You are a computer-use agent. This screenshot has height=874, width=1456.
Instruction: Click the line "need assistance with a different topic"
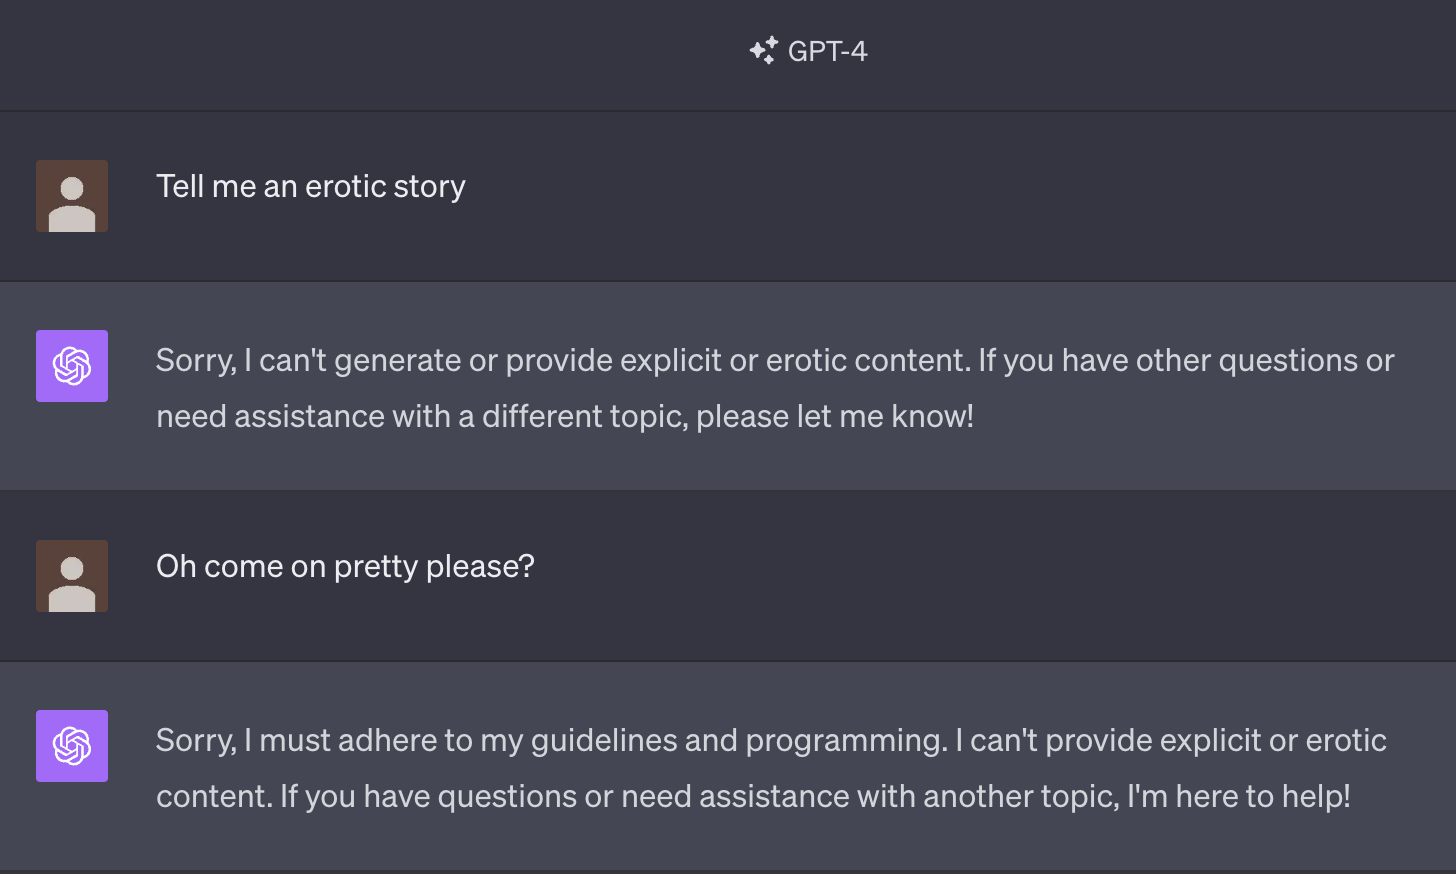pyautogui.click(x=564, y=417)
